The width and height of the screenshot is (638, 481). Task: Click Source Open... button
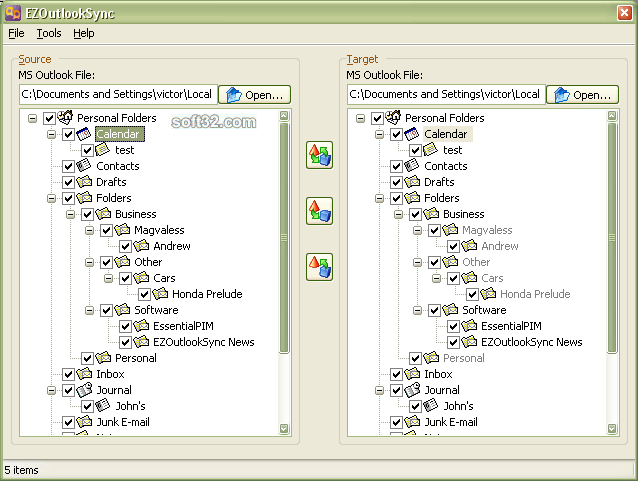point(255,95)
